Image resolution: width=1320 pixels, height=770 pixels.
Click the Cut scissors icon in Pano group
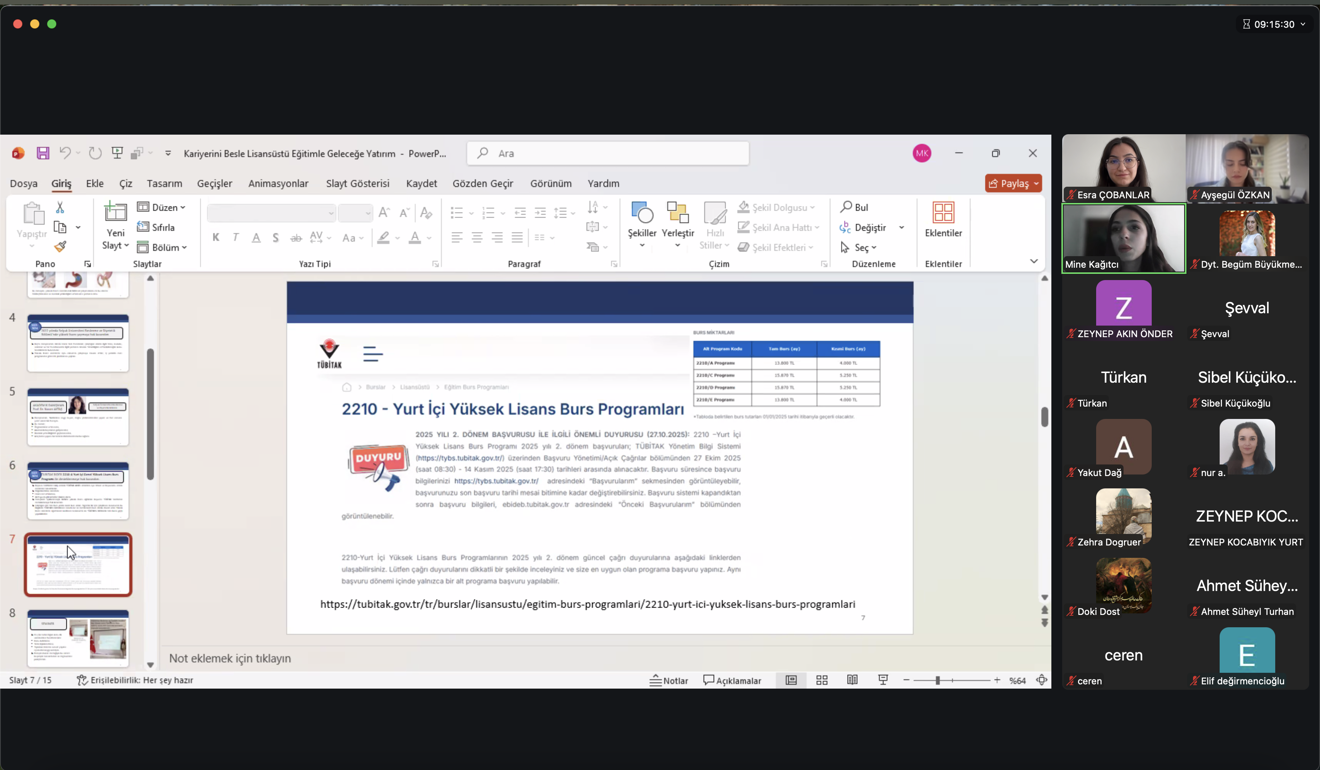60,208
